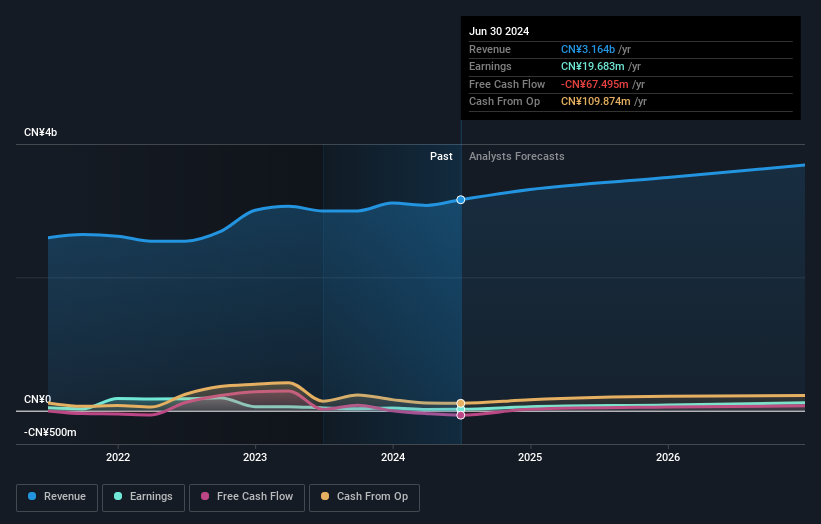Image resolution: width=821 pixels, height=524 pixels.
Task: Click the orange Cash From Op legend dot
Action: (325, 496)
